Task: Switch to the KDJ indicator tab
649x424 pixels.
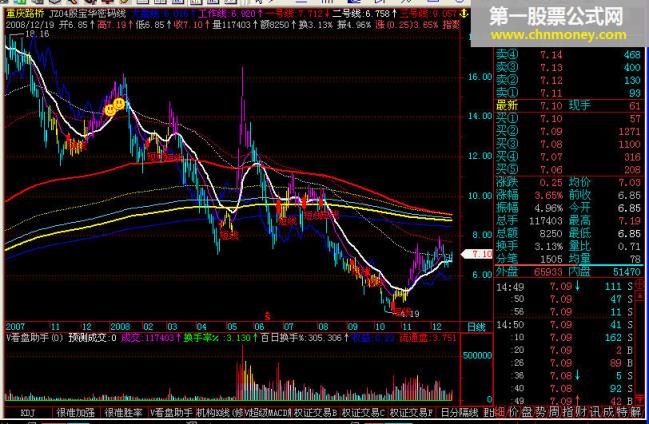Action: pyautogui.click(x=28, y=413)
